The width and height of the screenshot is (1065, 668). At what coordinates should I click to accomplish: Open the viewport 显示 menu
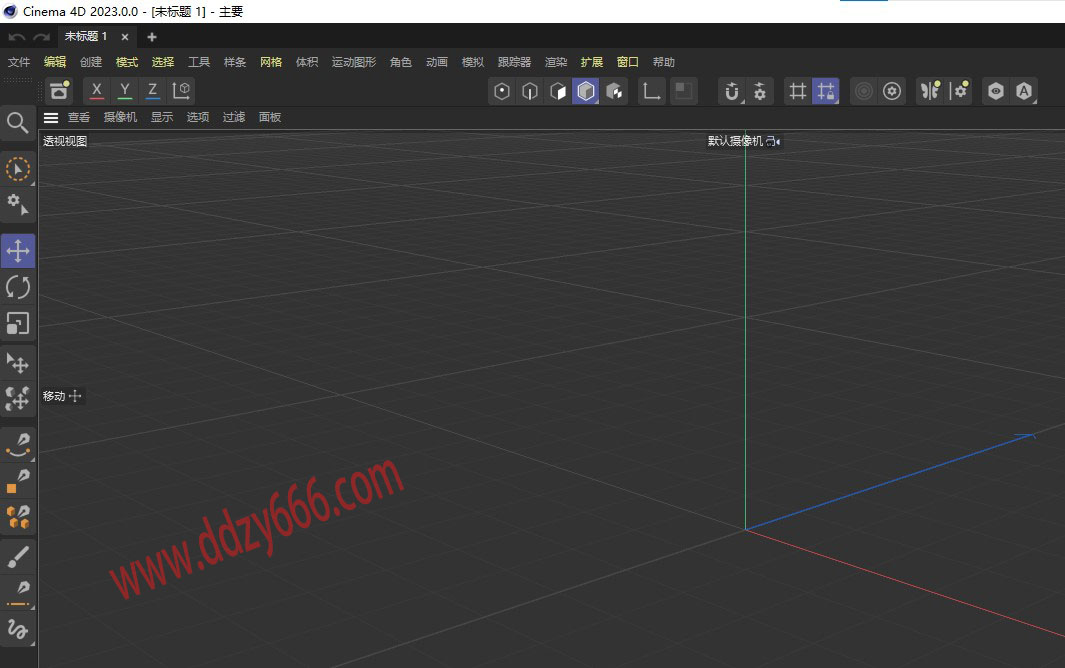pos(162,118)
